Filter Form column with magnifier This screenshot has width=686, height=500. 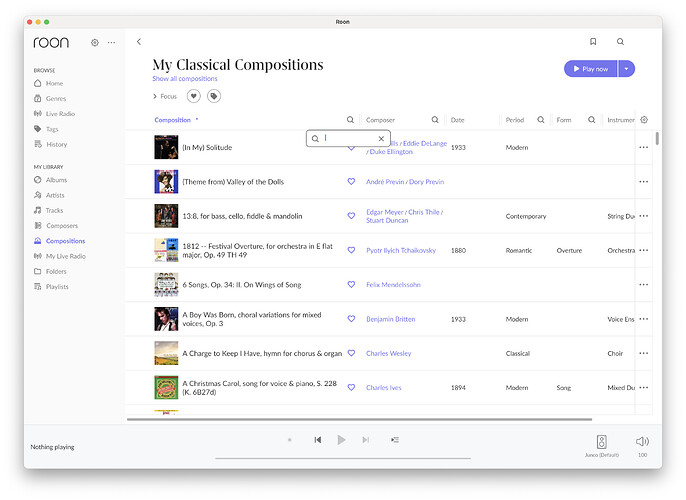592,119
